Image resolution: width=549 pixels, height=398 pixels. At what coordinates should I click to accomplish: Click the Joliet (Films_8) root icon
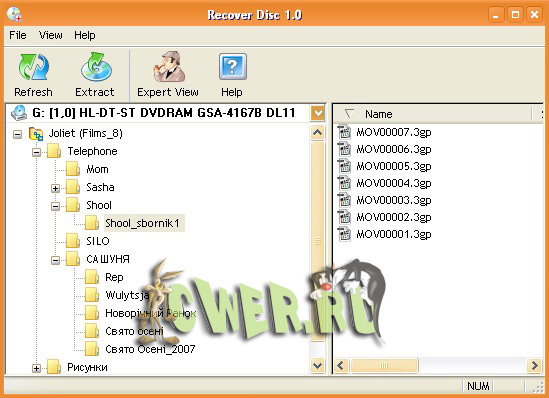(36, 134)
